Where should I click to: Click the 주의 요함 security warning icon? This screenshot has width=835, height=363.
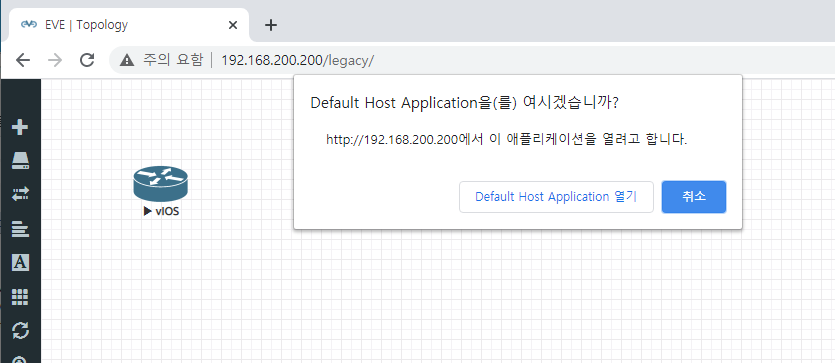pyautogui.click(x=127, y=60)
